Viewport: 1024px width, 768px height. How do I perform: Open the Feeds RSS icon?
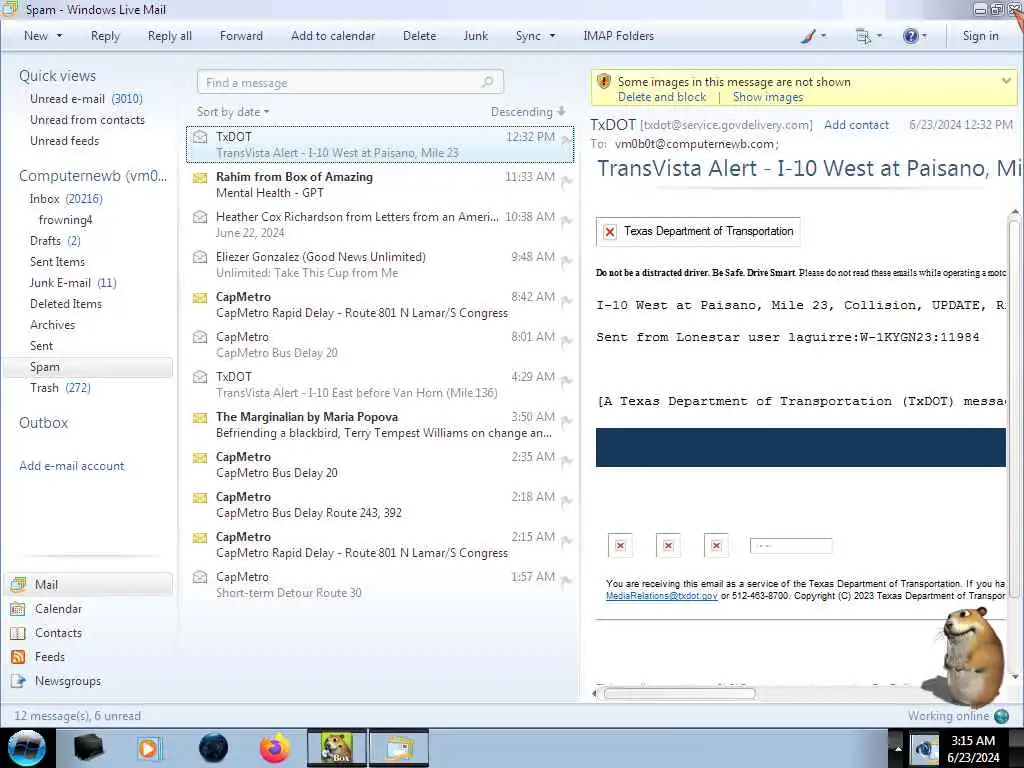tap(18, 657)
